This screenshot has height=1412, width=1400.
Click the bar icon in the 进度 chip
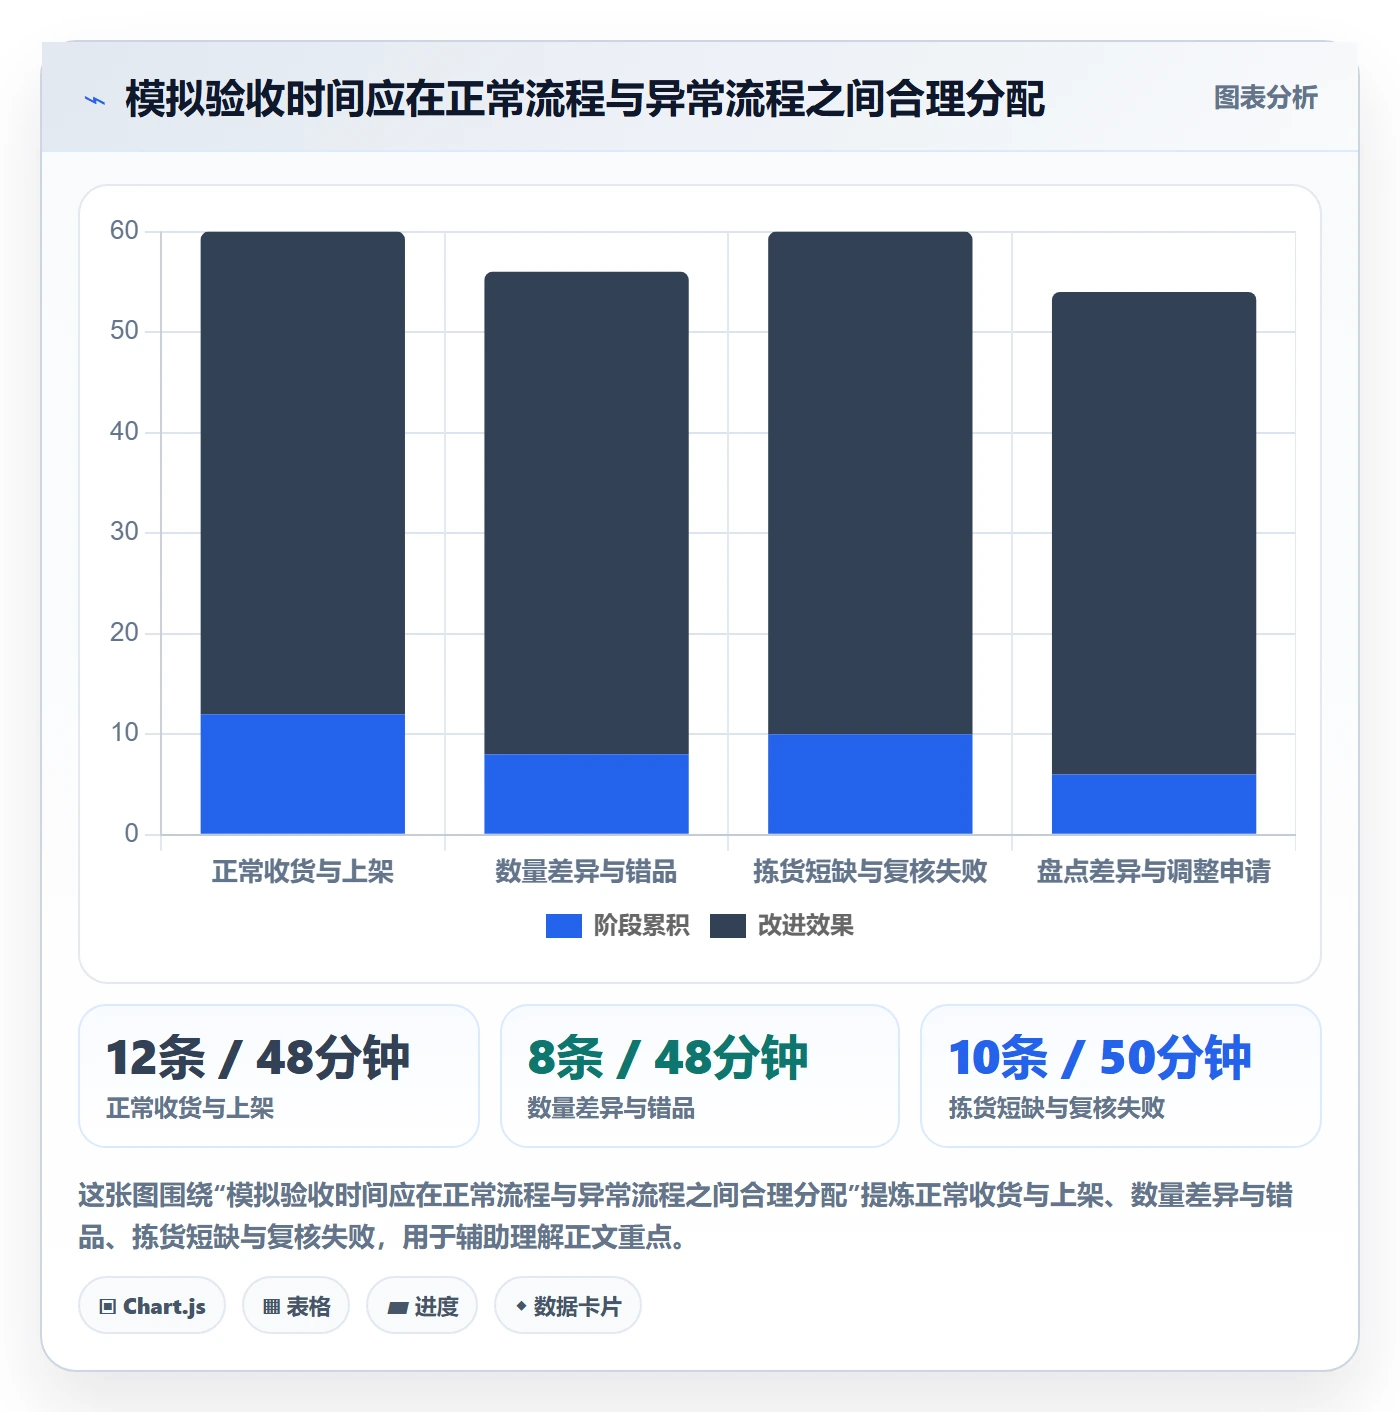click(x=398, y=1308)
